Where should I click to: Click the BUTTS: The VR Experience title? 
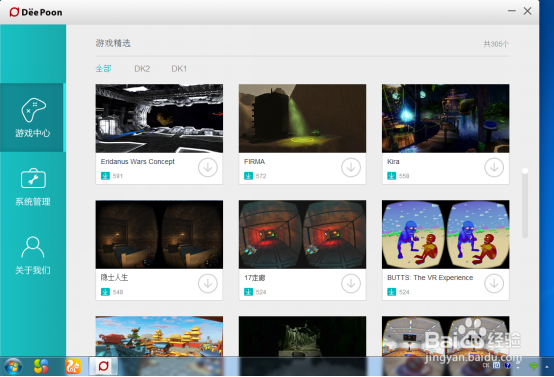pos(430,277)
